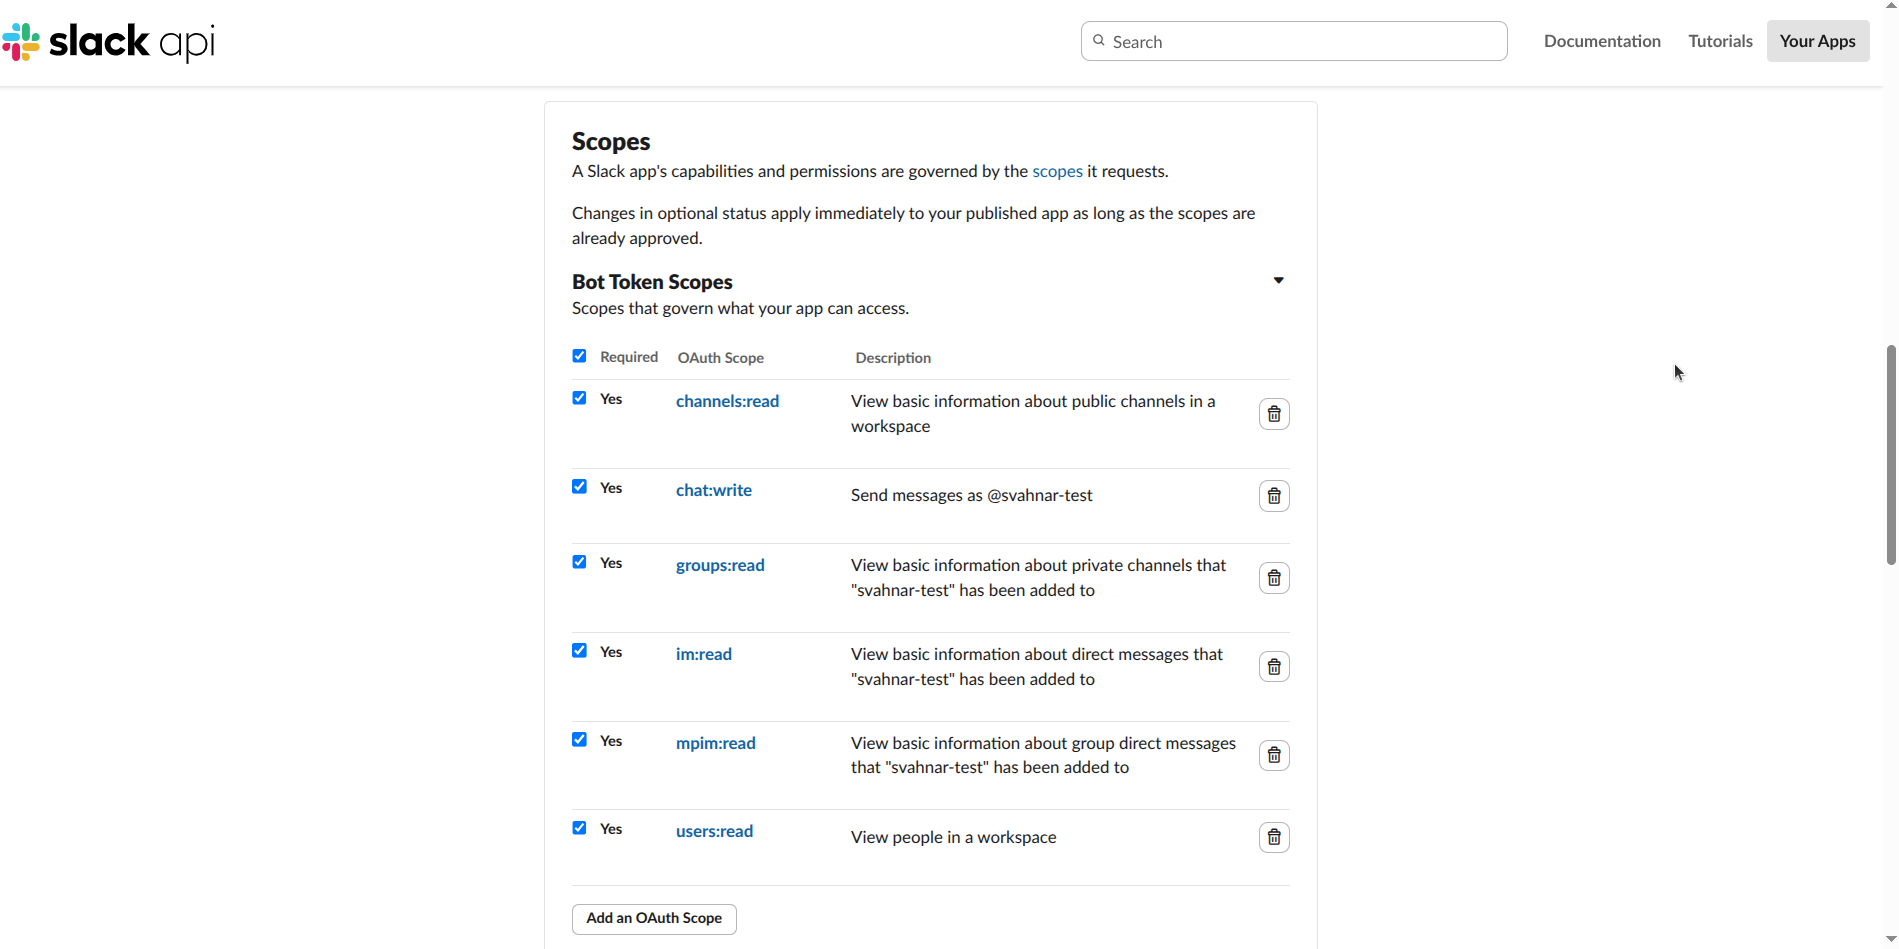Open the users:read scope link

[x=714, y=831]
